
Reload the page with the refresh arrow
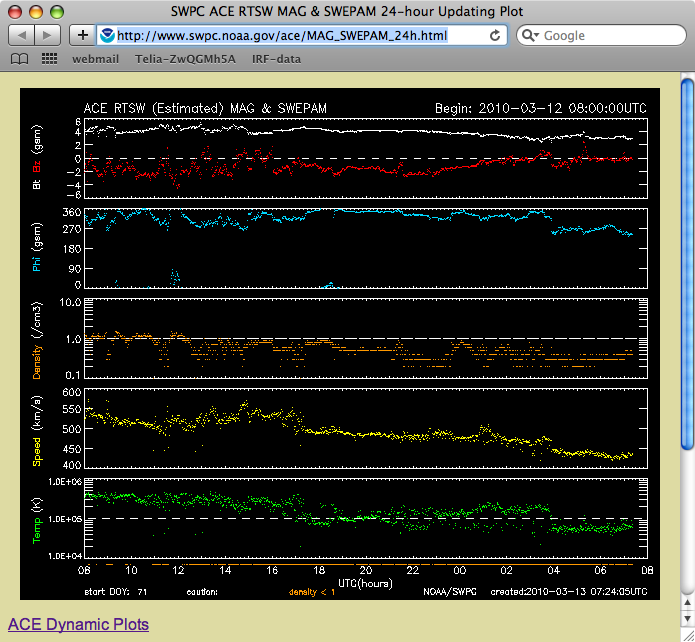pyautogui.click(x=495, y=35)
